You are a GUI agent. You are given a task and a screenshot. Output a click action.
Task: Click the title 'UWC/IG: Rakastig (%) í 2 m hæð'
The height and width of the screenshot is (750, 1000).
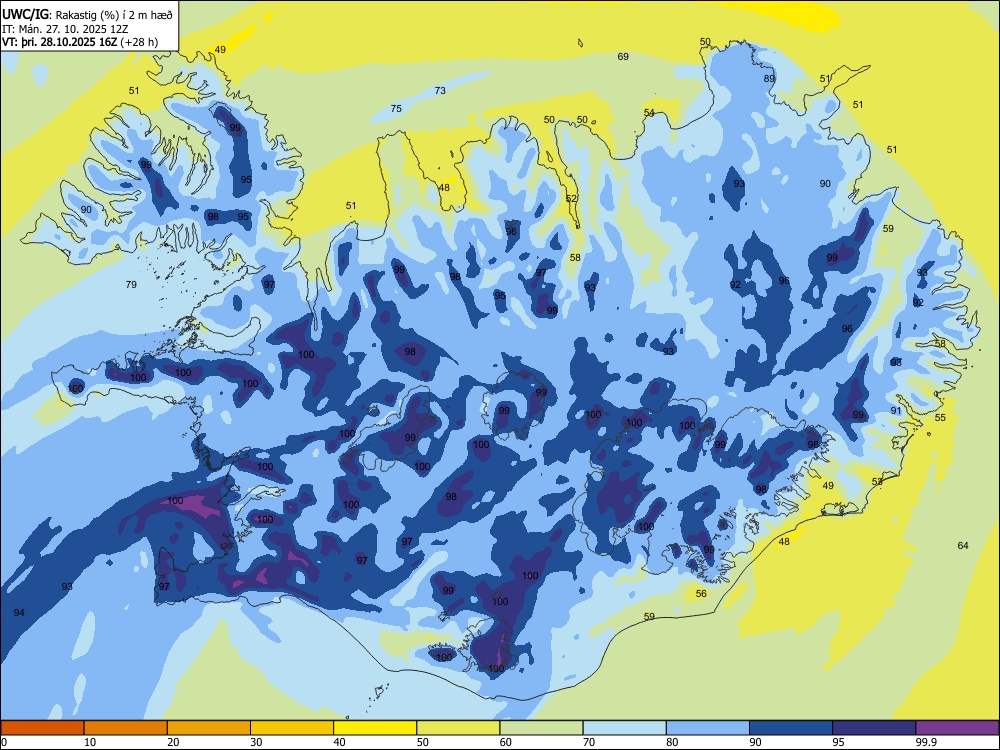87,15
